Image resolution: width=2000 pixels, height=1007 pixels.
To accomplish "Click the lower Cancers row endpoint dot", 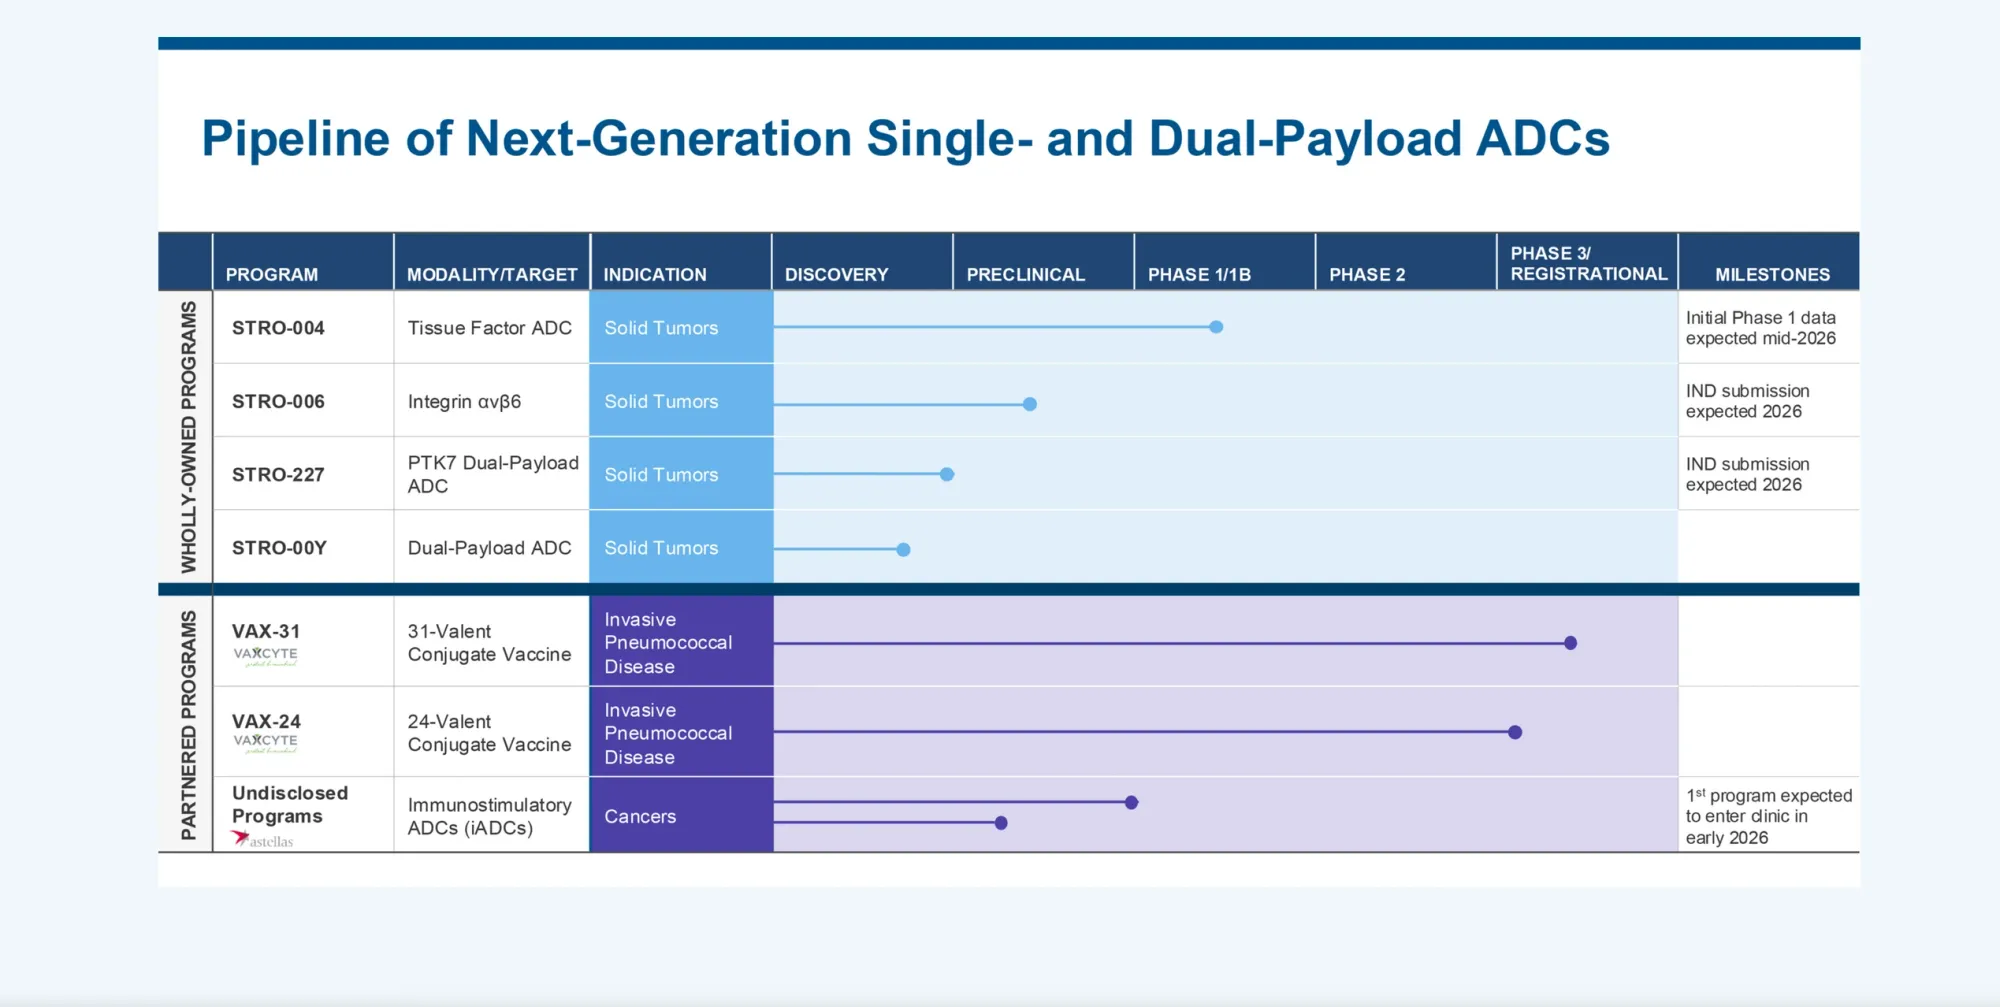I will click(1001, 823).
